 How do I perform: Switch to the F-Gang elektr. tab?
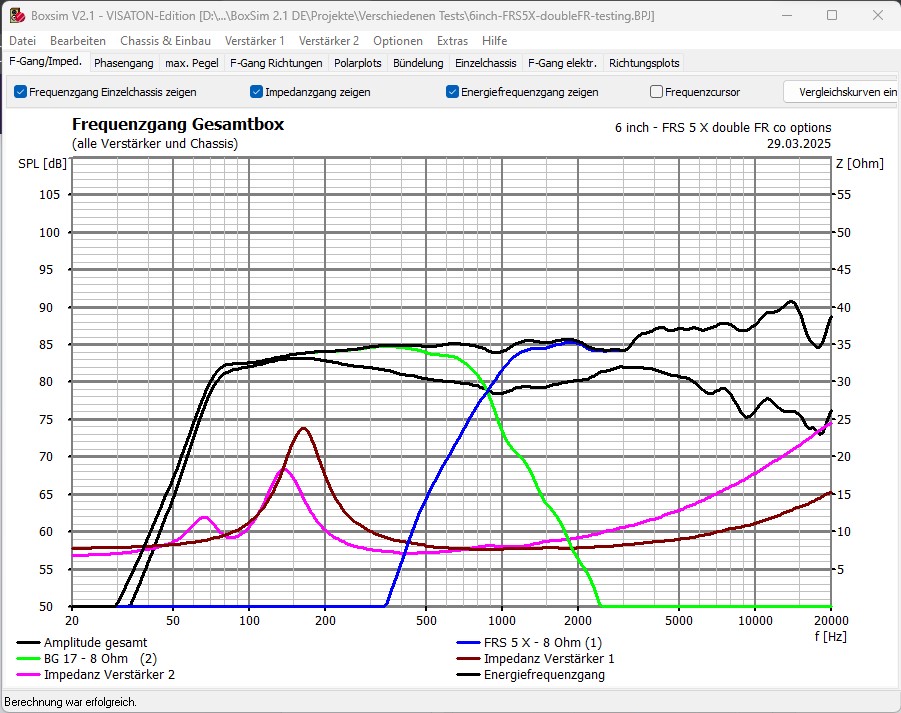pos(563,63)
